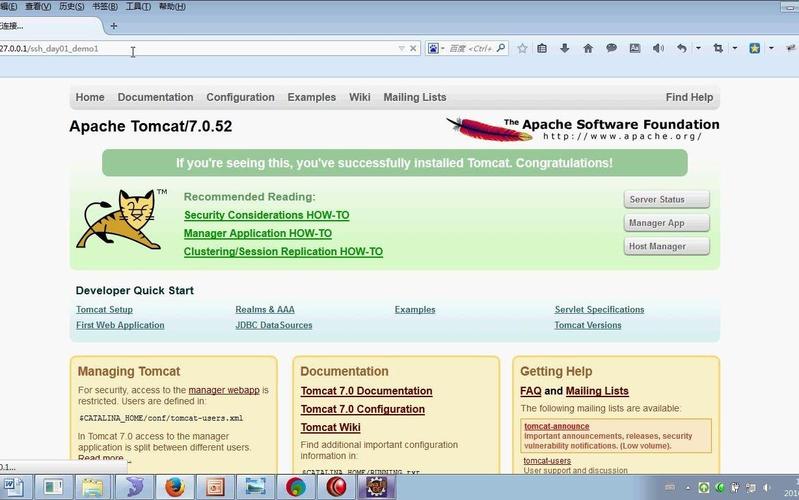Click the chat bubble toolbar icon
This screenshot has height=500, width=799.
[611, 48]
